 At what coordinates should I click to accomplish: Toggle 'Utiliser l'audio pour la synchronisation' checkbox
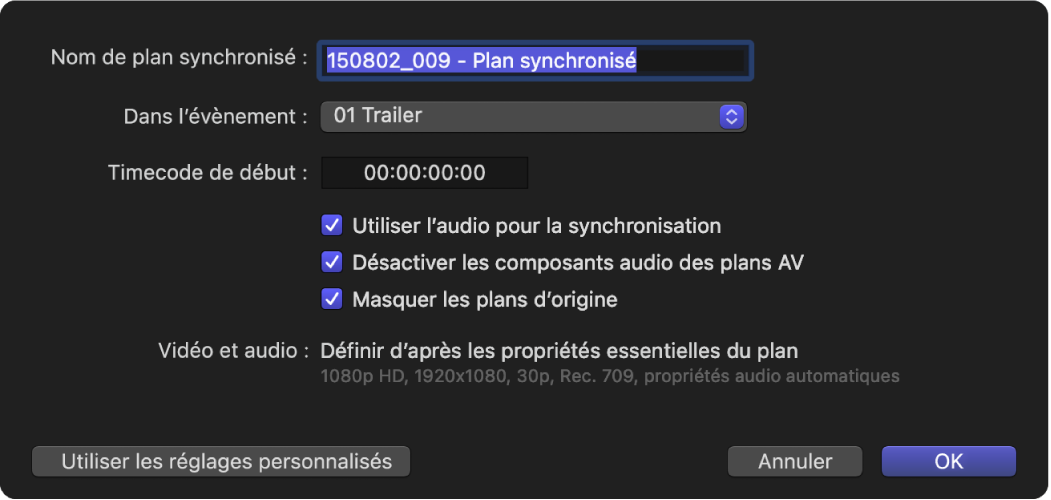tap(332, 226)
